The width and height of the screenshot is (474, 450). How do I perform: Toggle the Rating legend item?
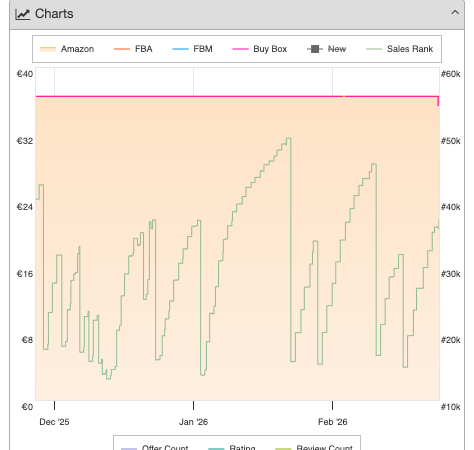tap(232, 447)
